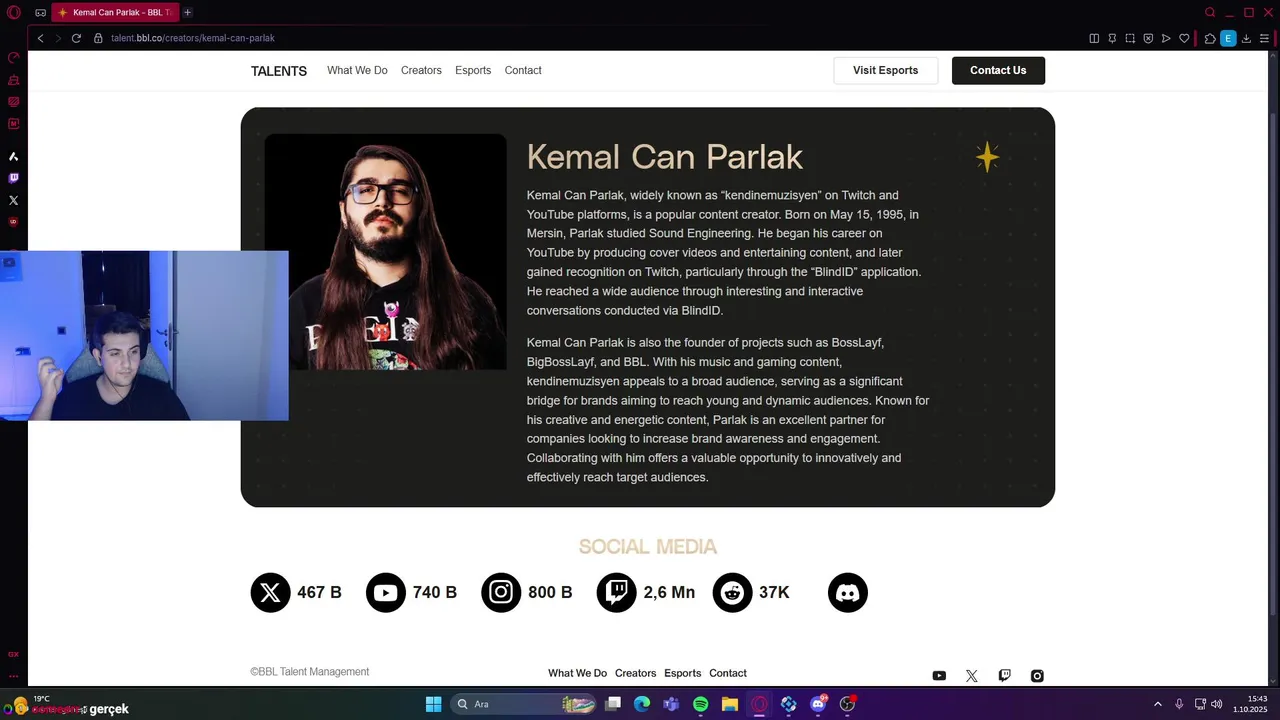Viewport: 1280px width, 720px height.
Task: Click the blue E extension icon
Action: 1228,38
